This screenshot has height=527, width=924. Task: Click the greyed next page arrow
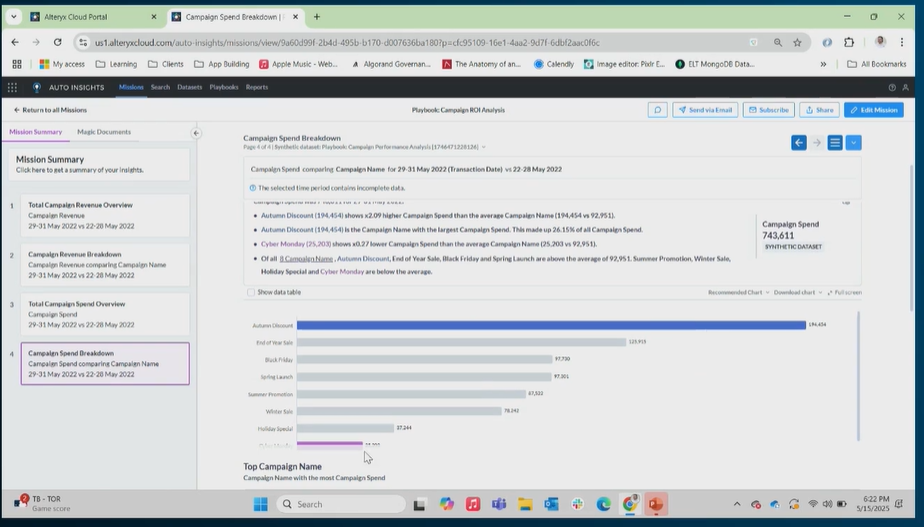[817, 143]
